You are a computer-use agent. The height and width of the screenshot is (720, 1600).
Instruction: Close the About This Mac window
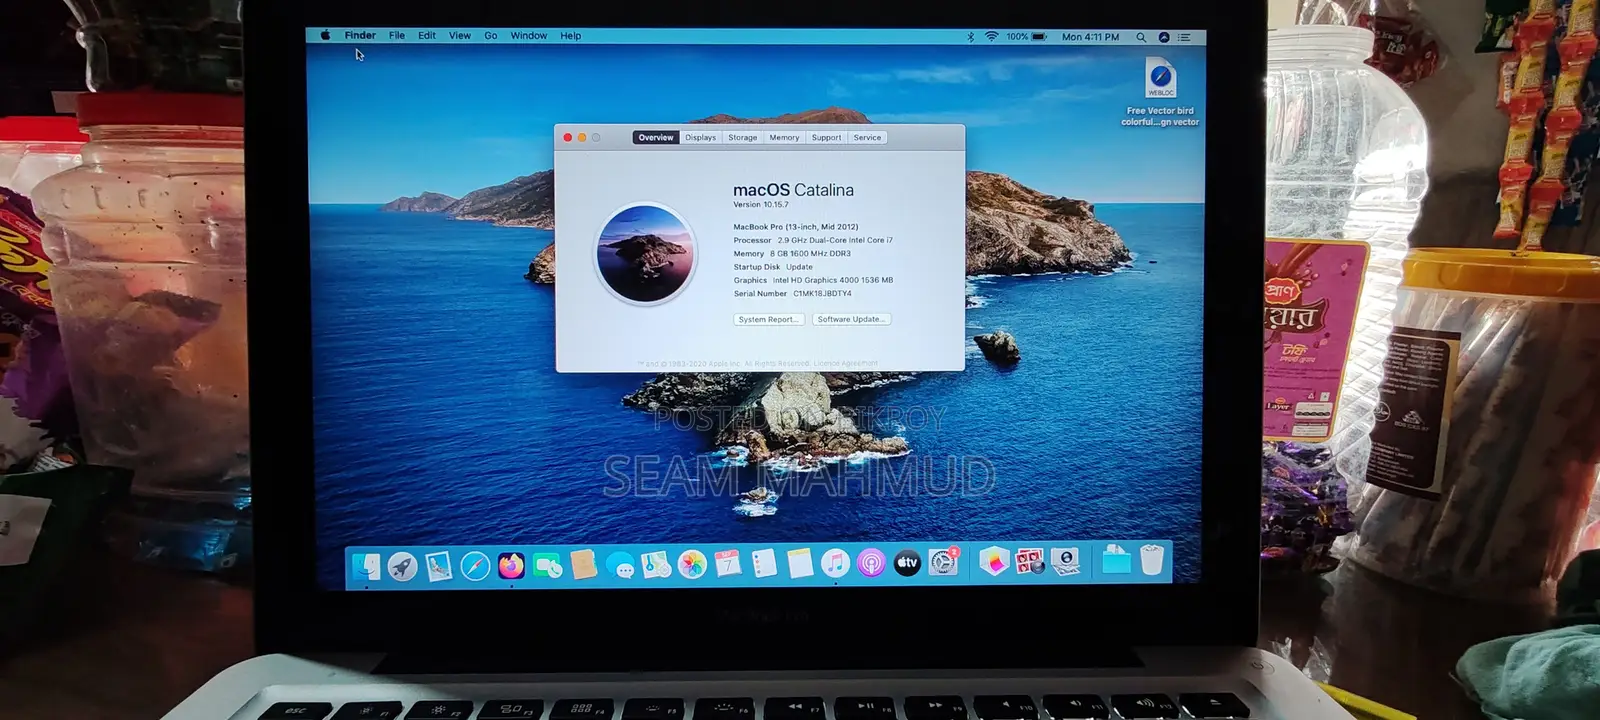[x=568, y=137]
